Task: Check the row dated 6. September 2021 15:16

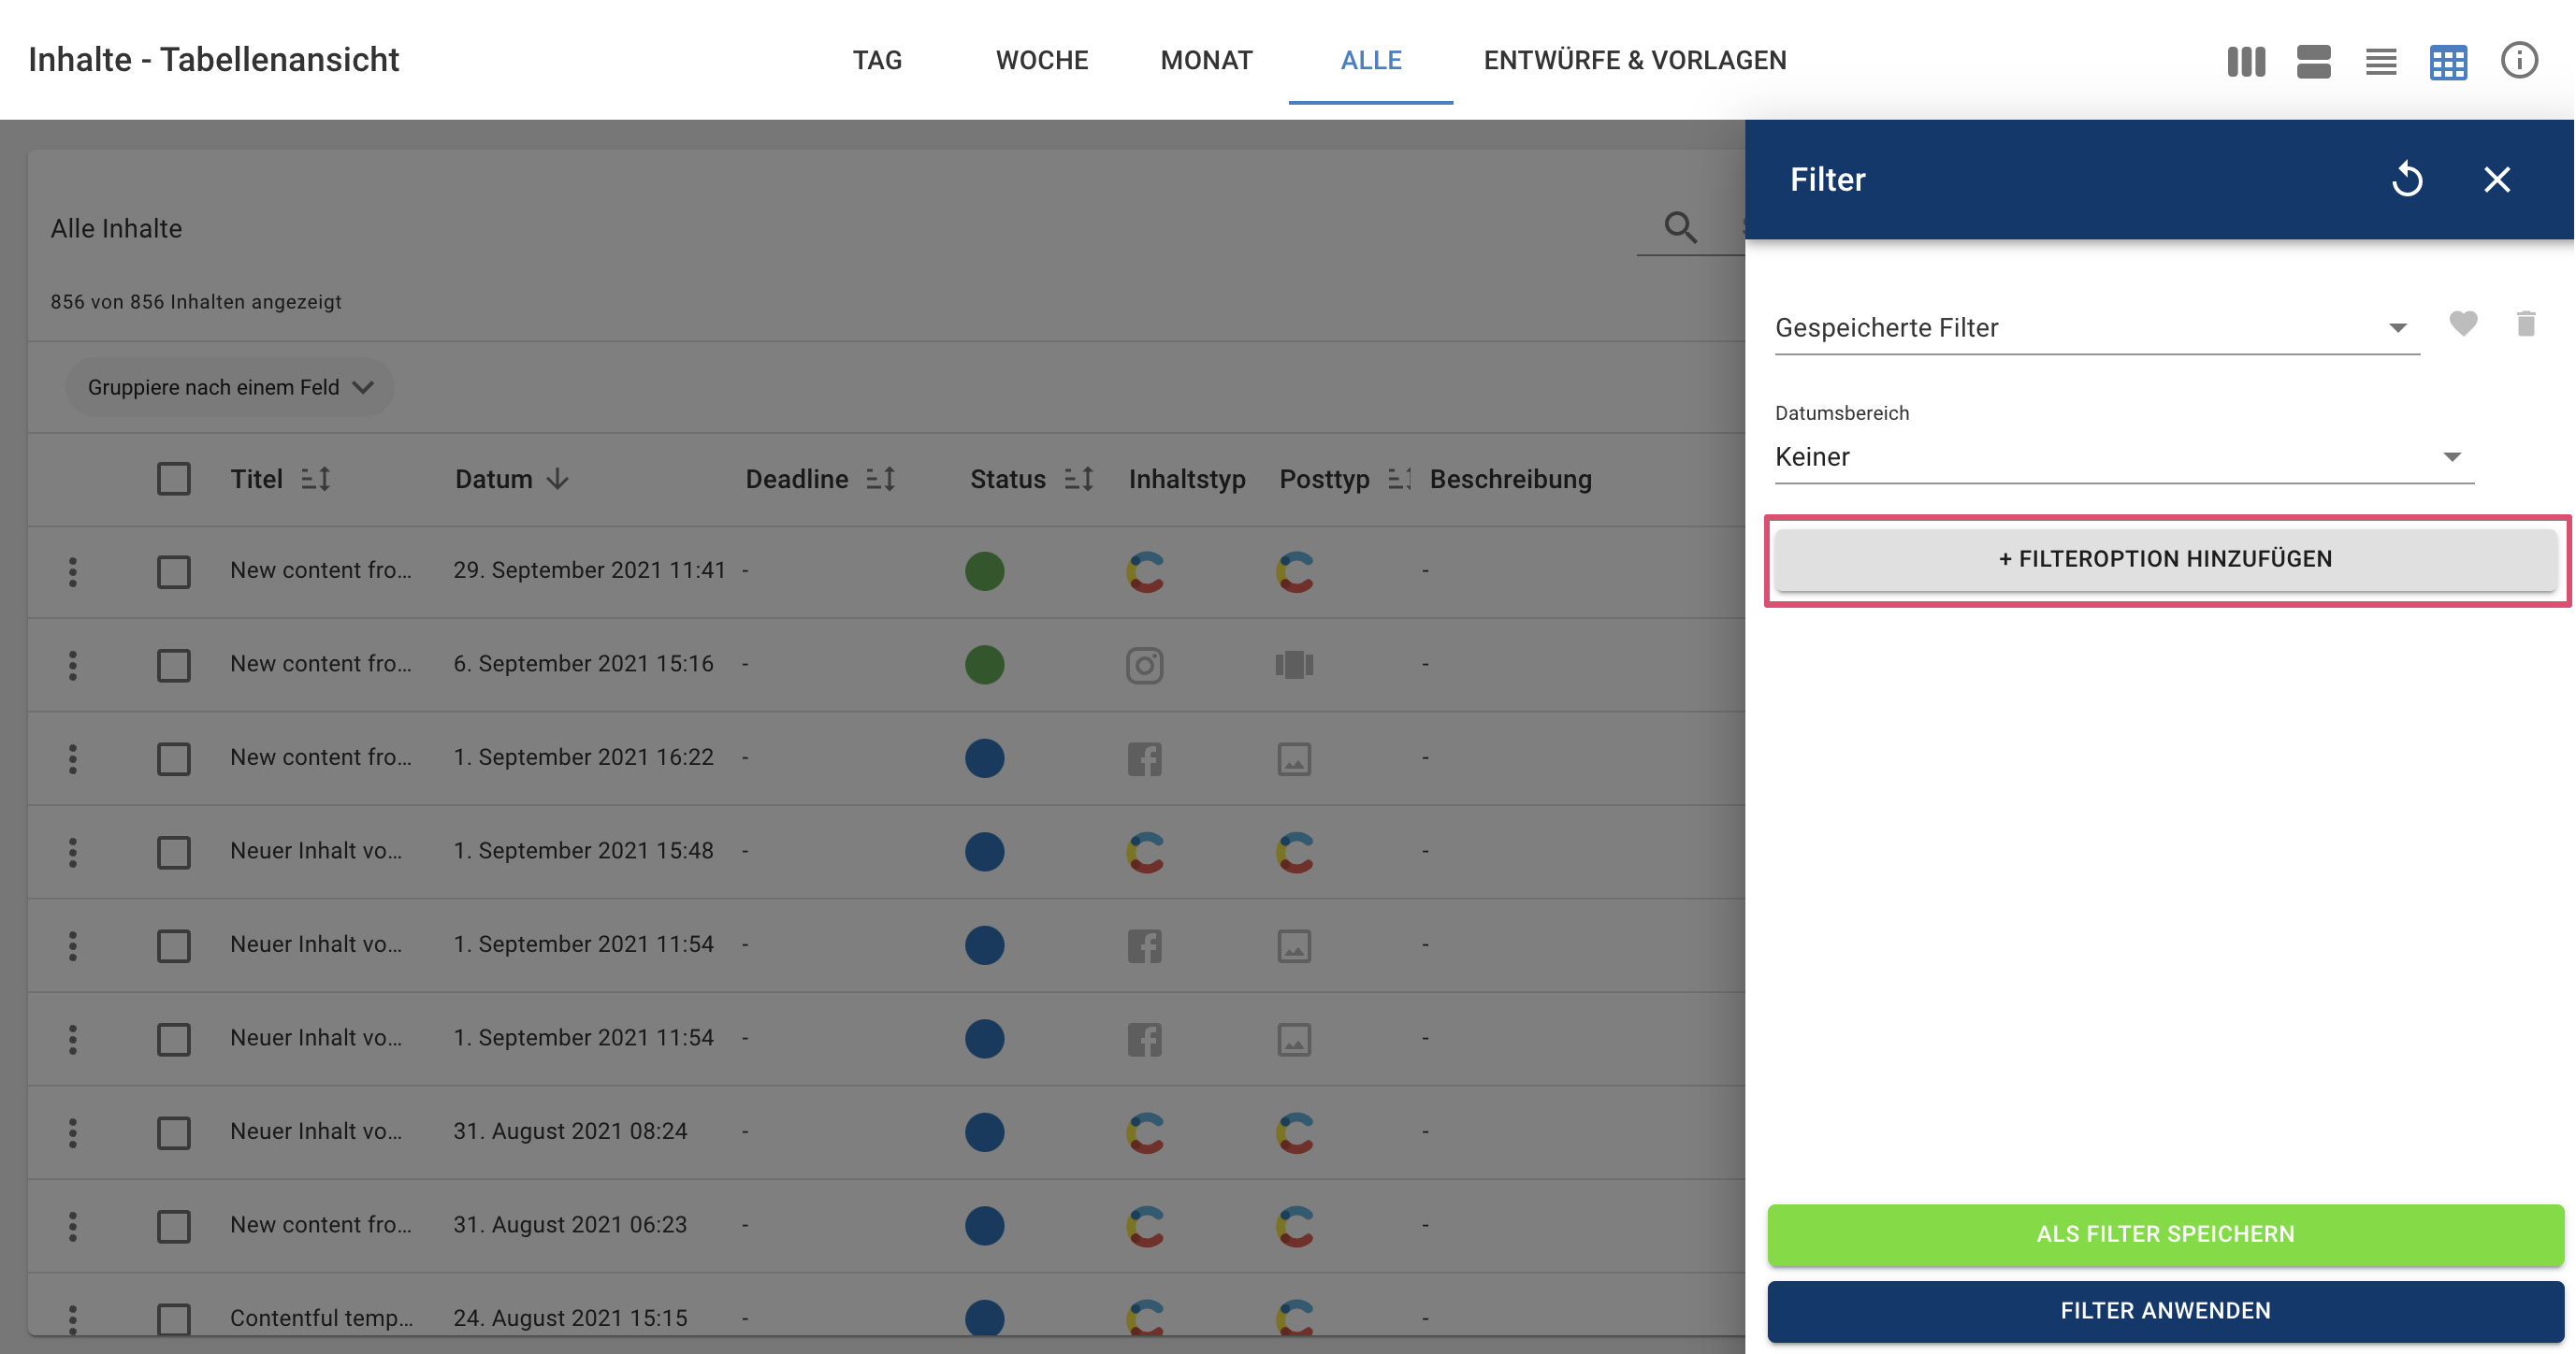Action: click(173, 665)
